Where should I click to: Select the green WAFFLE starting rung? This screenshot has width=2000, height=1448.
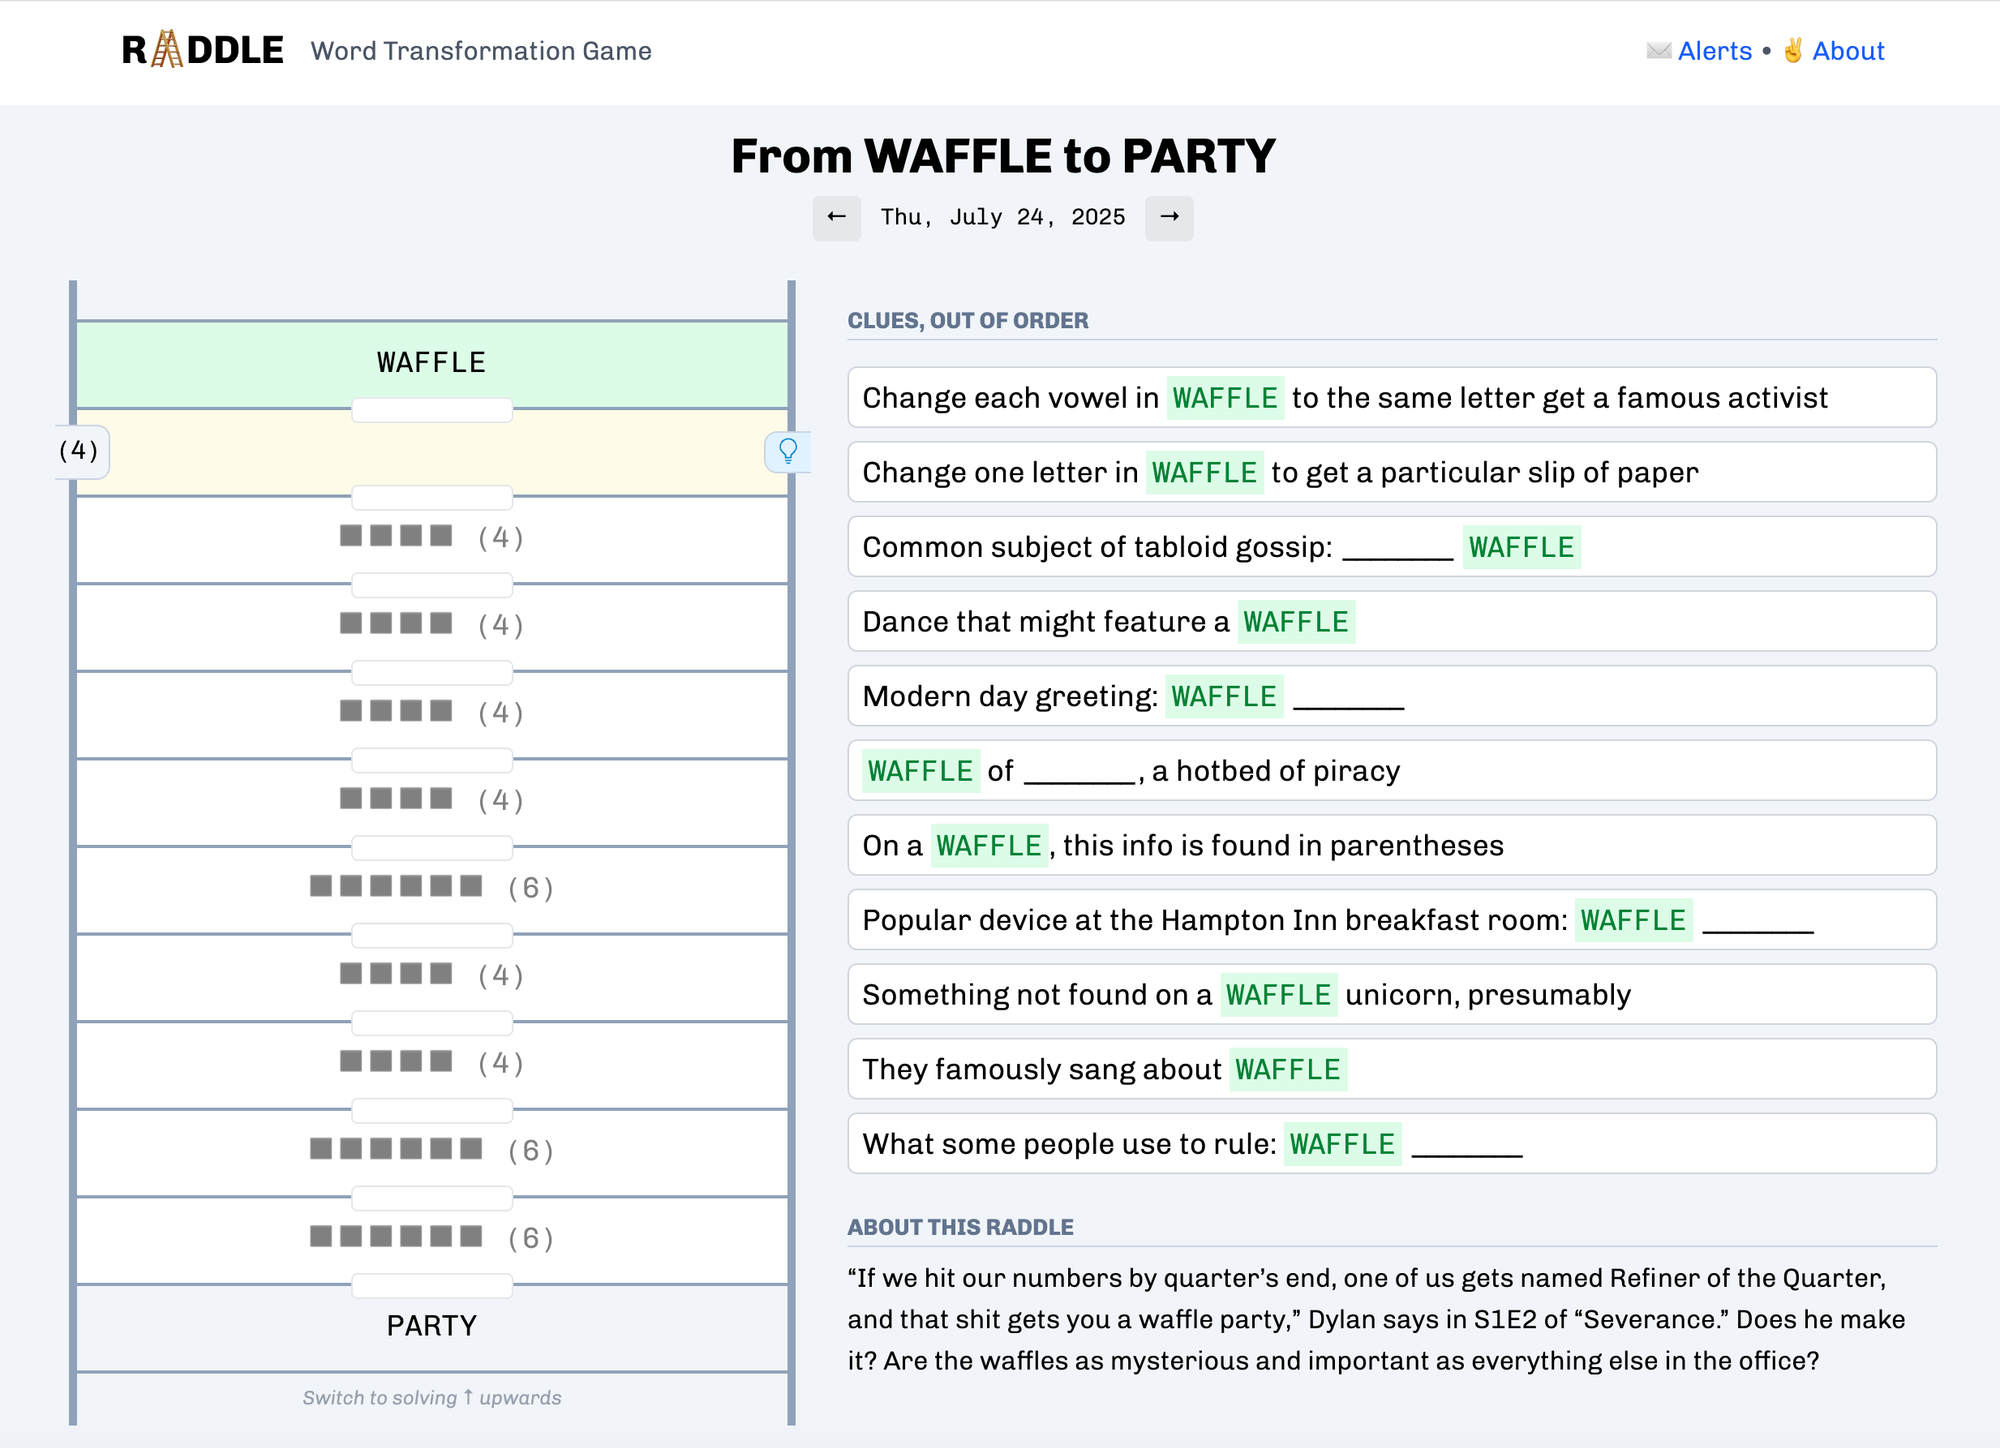tap(432, 362)
